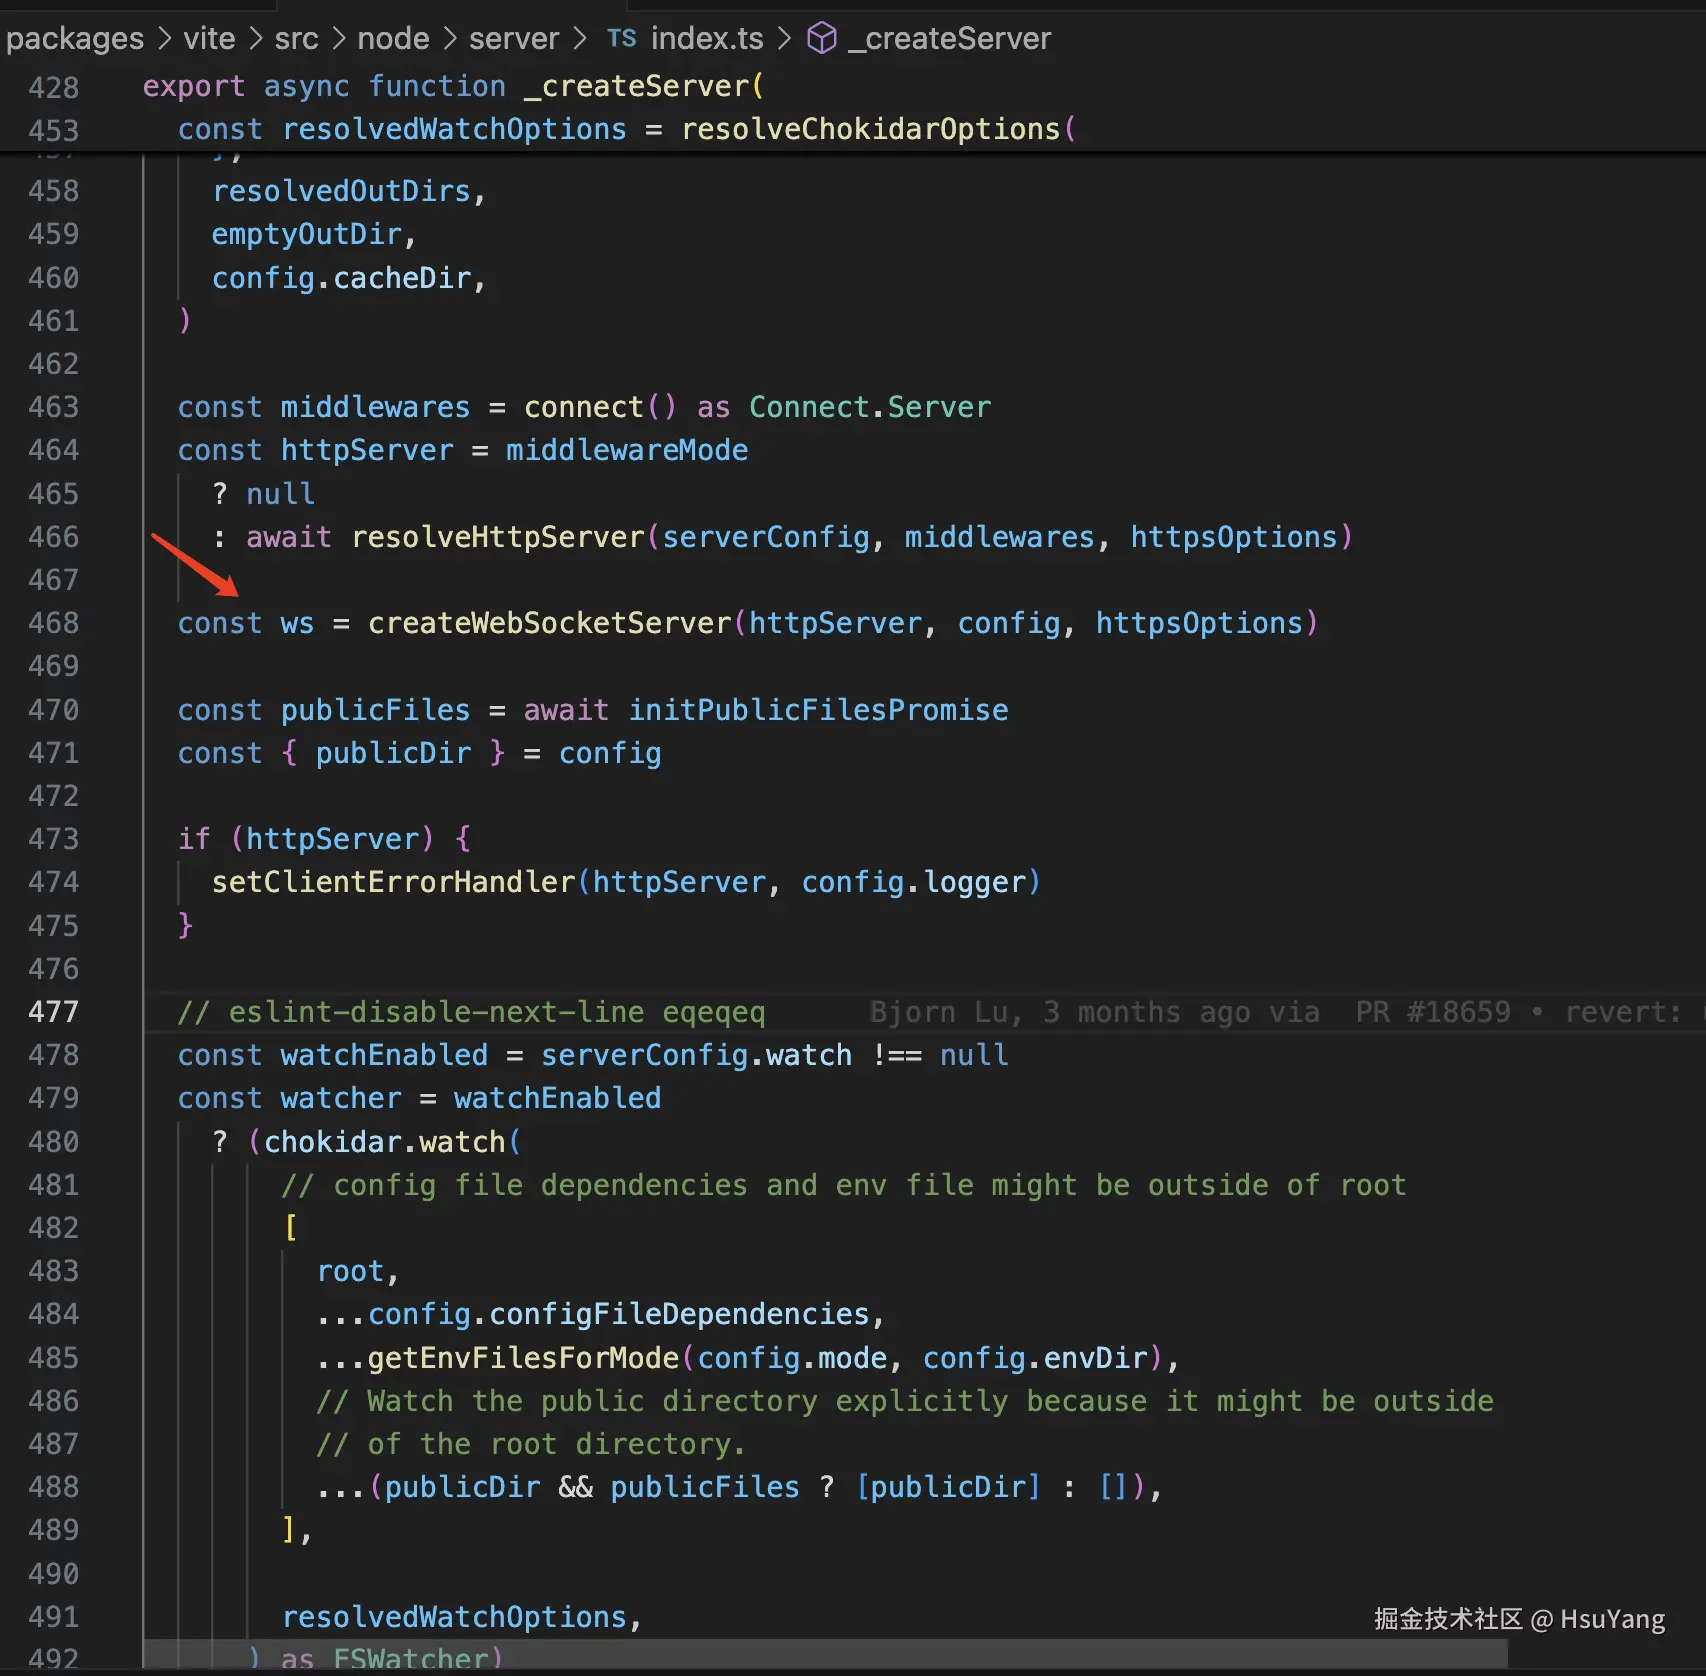Image resolution: width=1706 pixels, height=1676 pixels.
Task: Click the "watcher" variable on line 479
Action: pos(342,1098)
